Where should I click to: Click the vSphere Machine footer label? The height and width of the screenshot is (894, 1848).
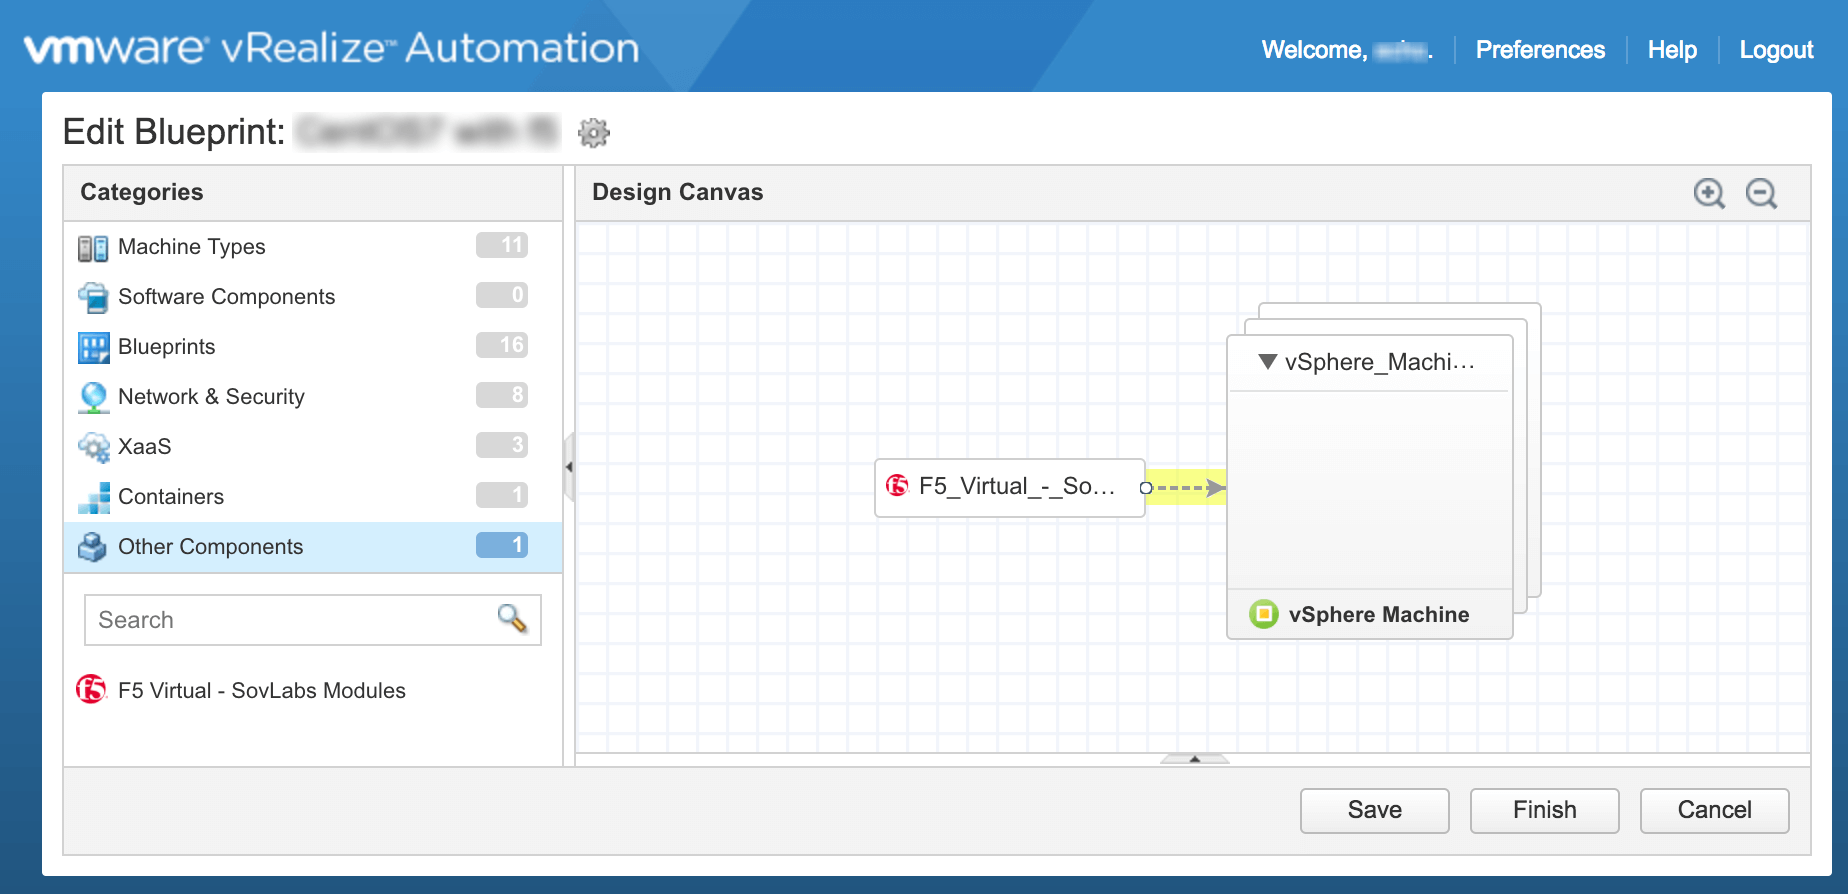coord(1379,614)
